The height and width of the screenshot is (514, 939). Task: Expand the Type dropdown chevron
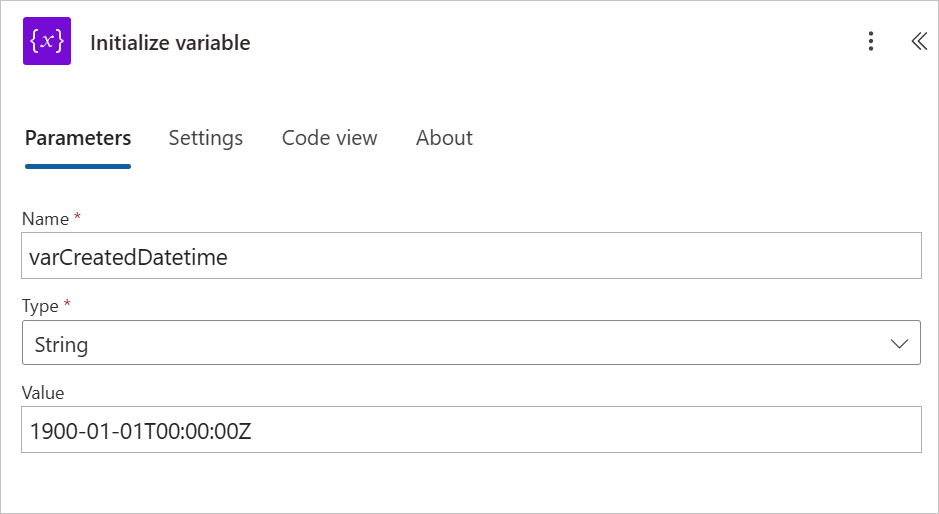point(898,344)
